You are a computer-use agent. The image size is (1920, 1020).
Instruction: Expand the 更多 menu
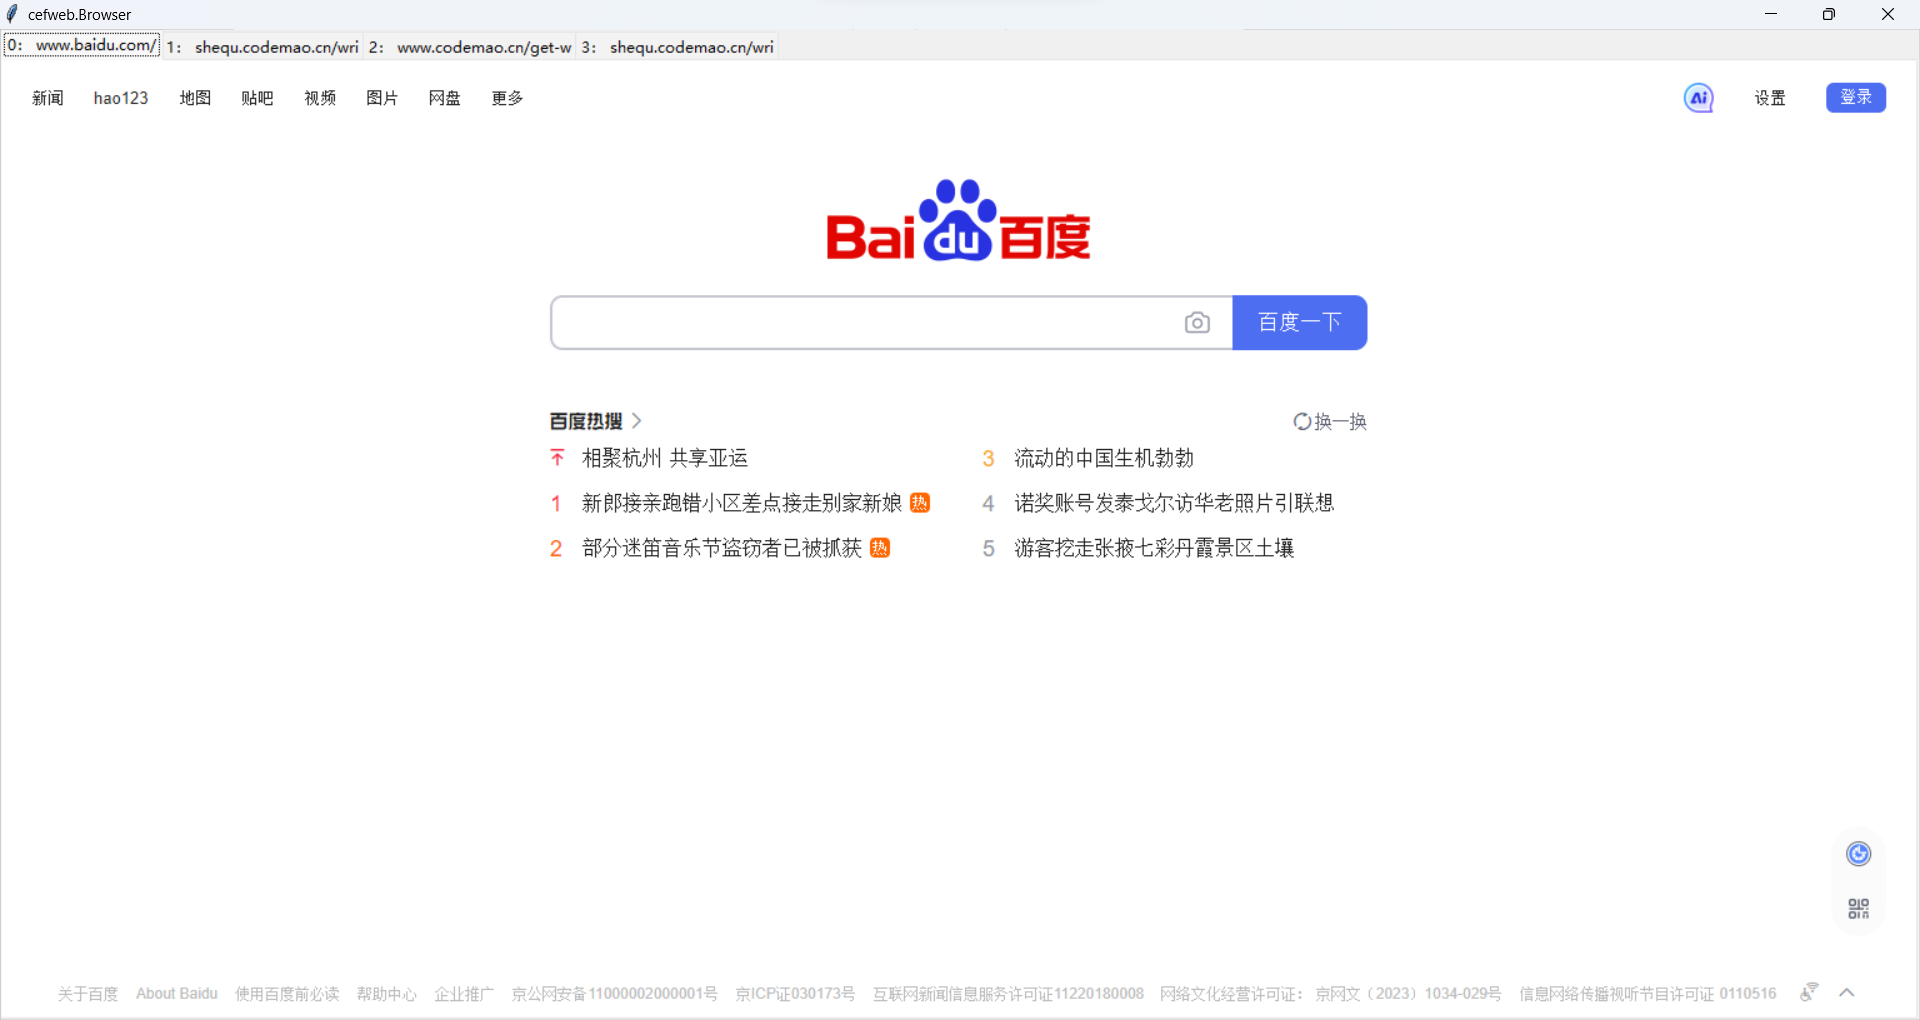[506, 97]
